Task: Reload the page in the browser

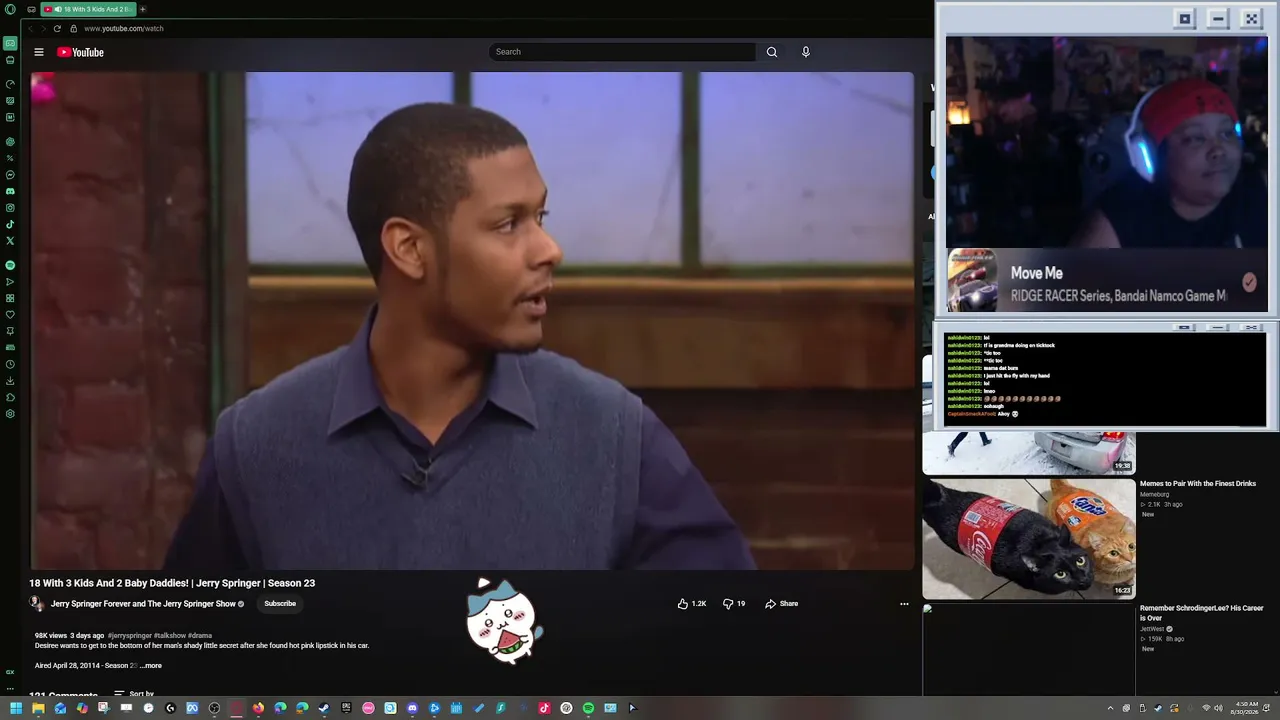Action: point(57,29)
